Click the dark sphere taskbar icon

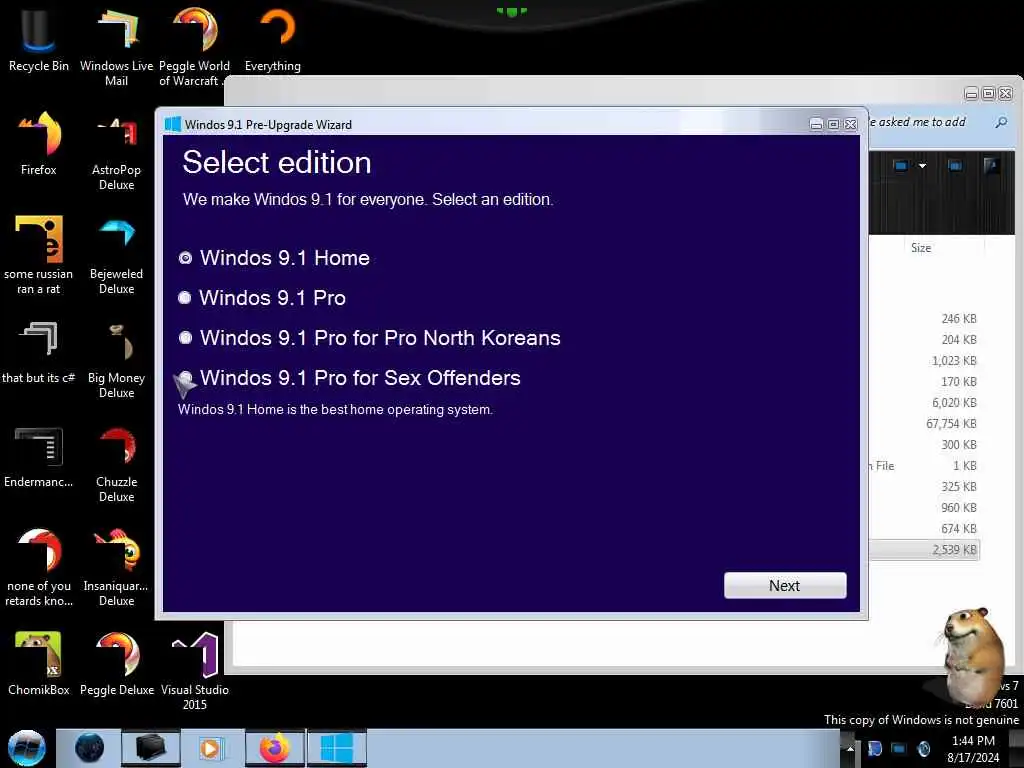click(89, 748)
